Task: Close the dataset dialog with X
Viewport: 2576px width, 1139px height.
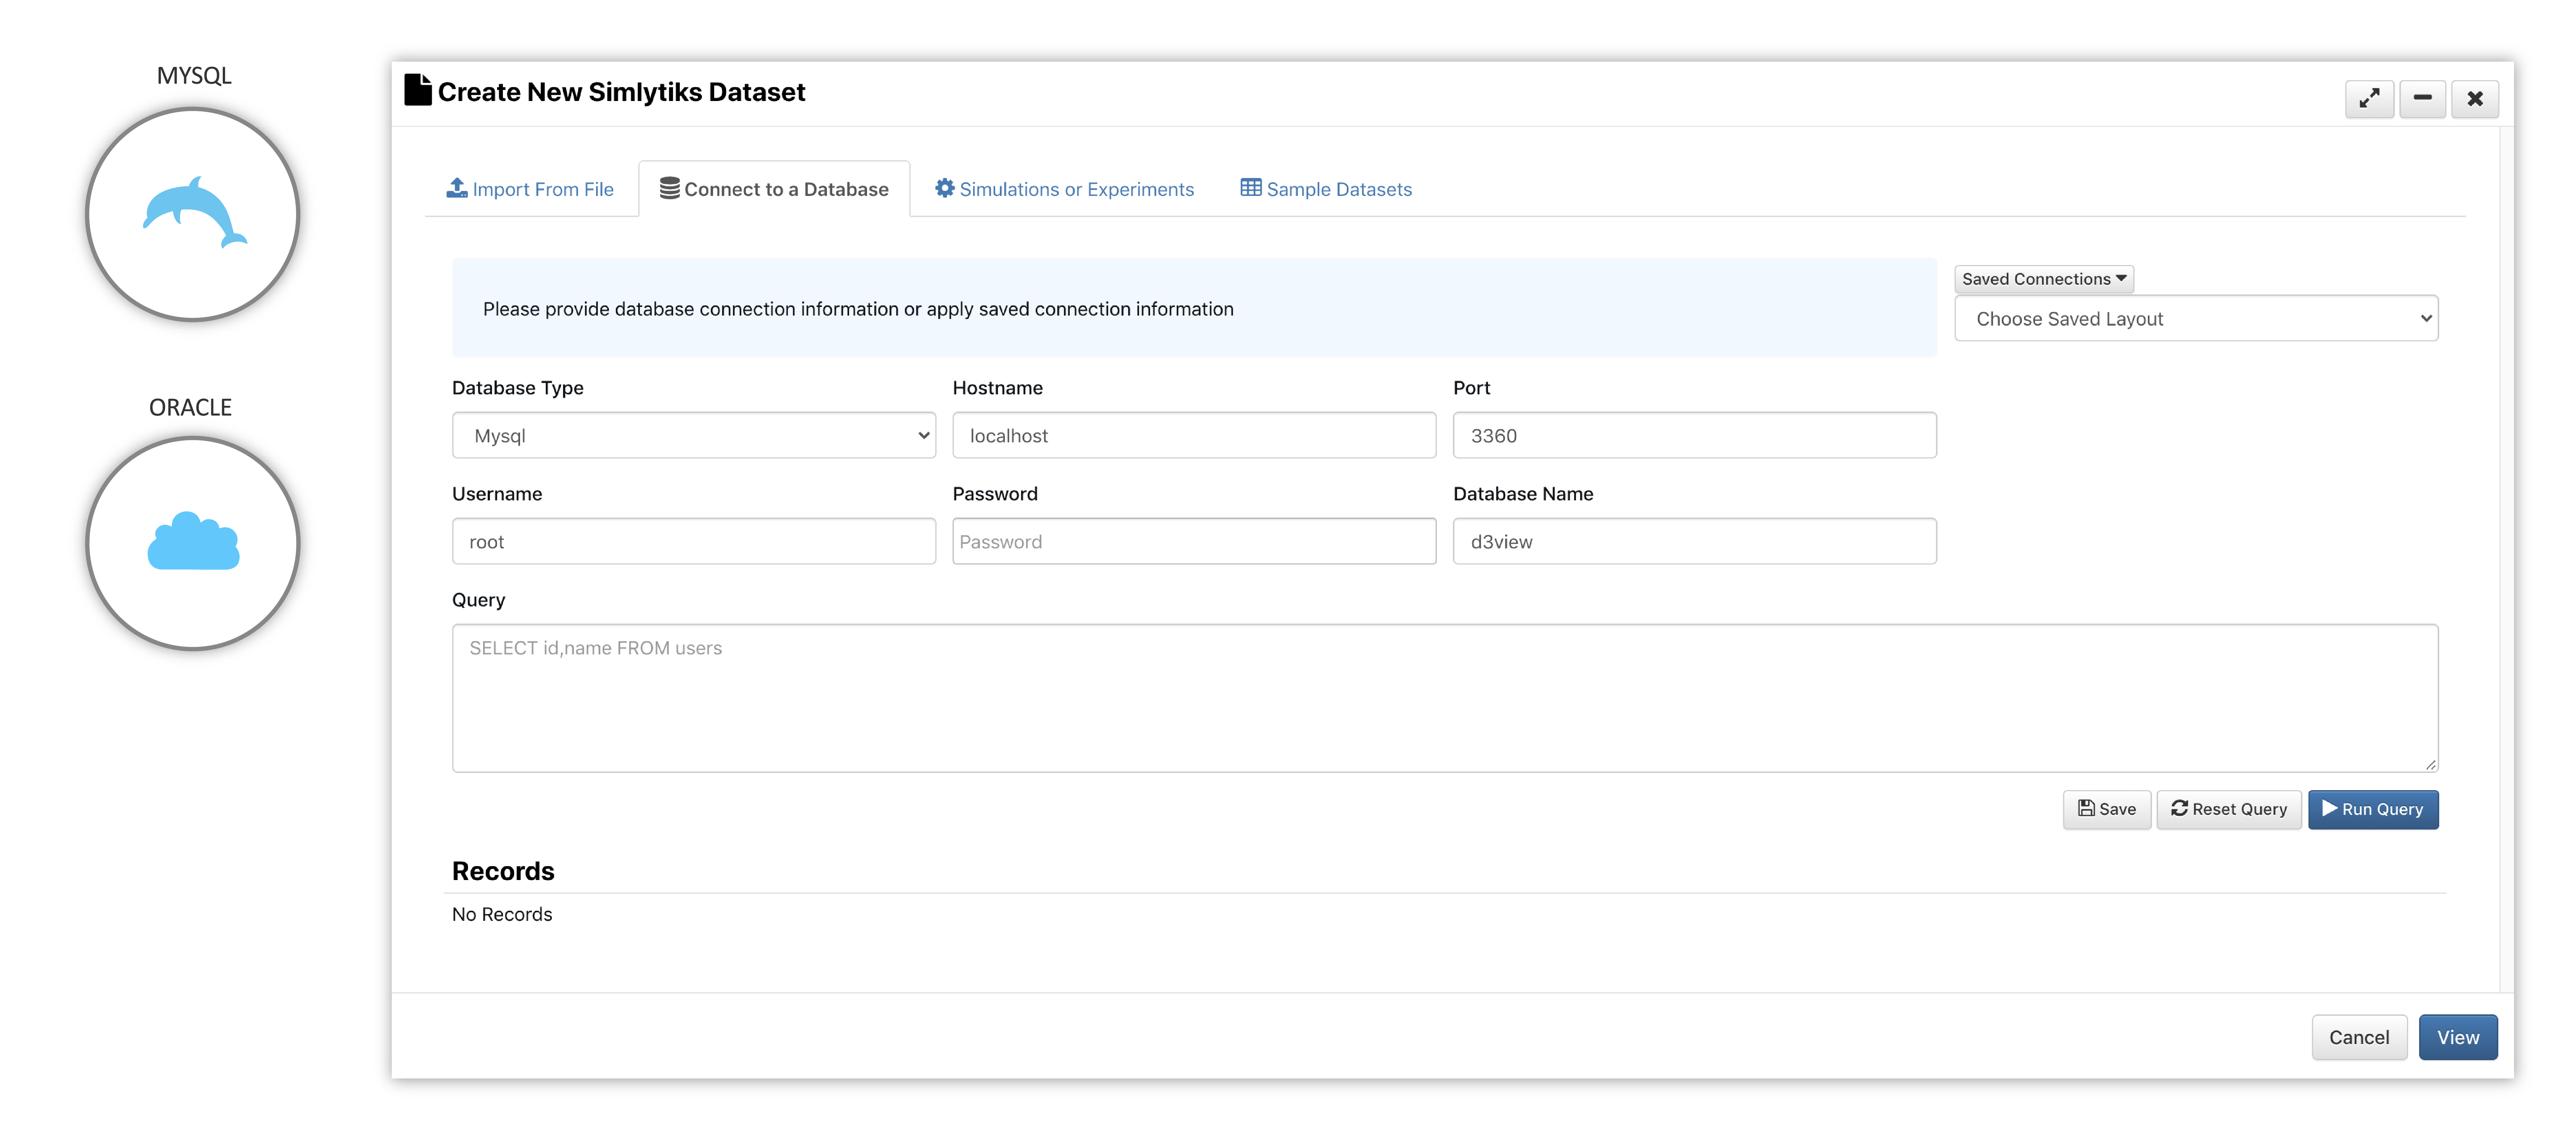Action: click(2475, 99)
